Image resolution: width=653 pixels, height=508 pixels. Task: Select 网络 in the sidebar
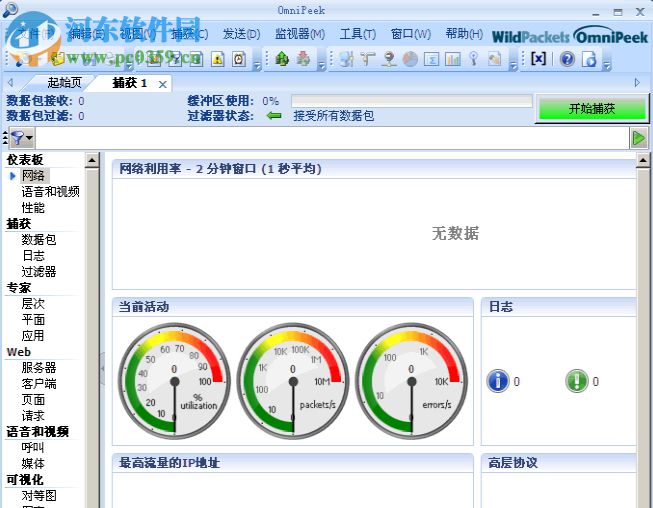point(33,175)
